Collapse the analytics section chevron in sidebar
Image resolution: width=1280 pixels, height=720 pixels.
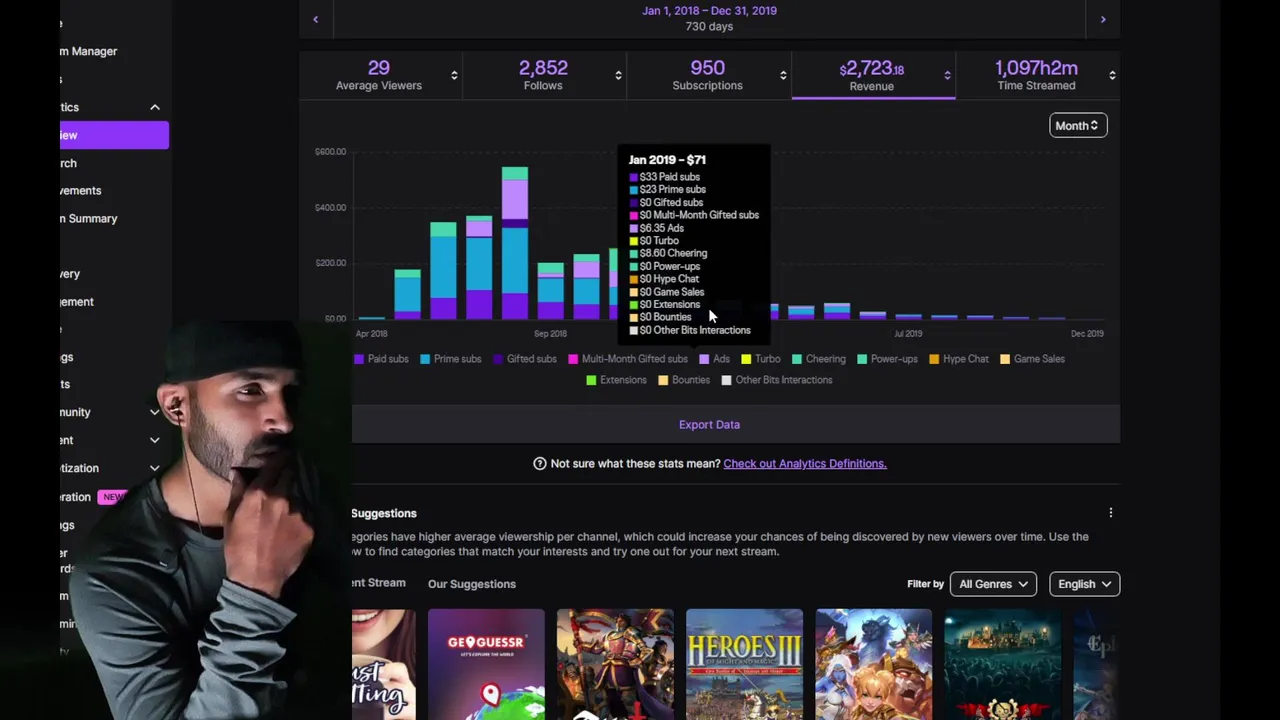[155, 107]
